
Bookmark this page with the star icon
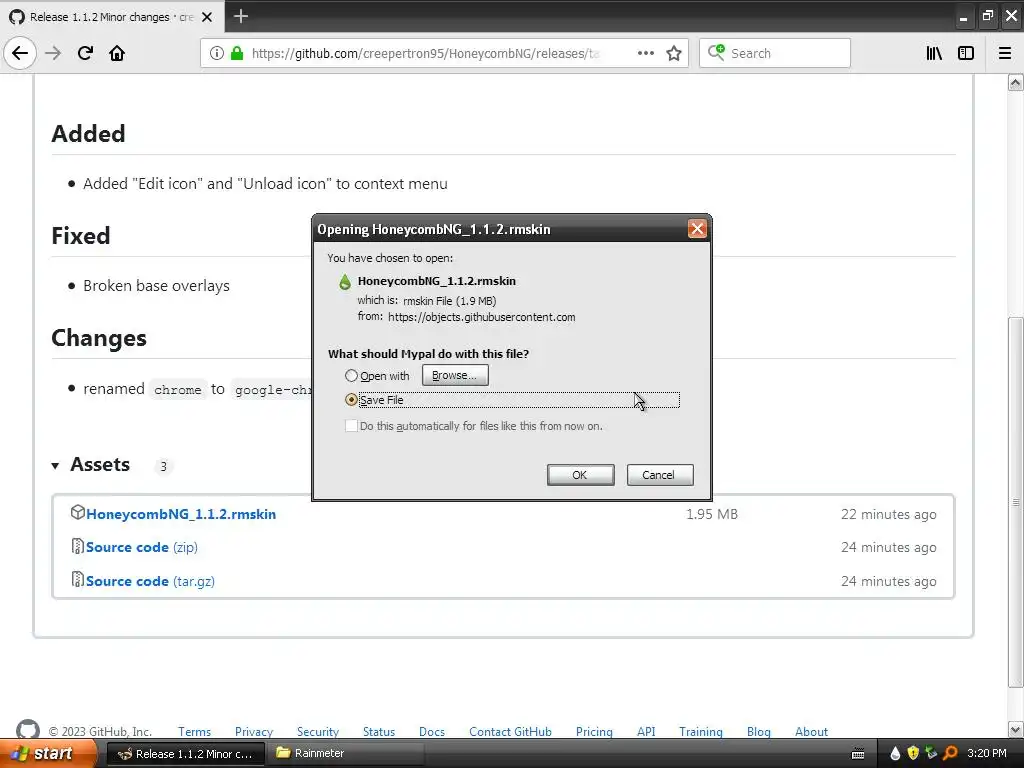click(674, 53)
